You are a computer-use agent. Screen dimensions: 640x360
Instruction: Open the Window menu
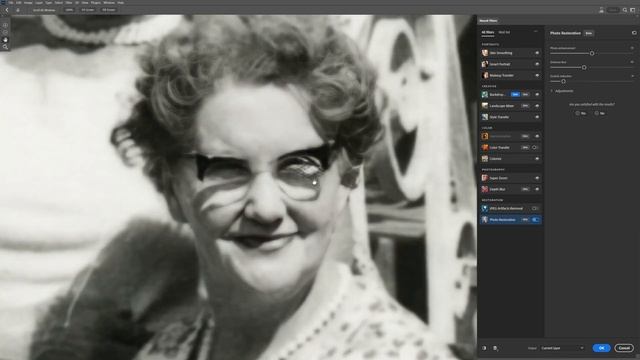(x=109, y=2)
